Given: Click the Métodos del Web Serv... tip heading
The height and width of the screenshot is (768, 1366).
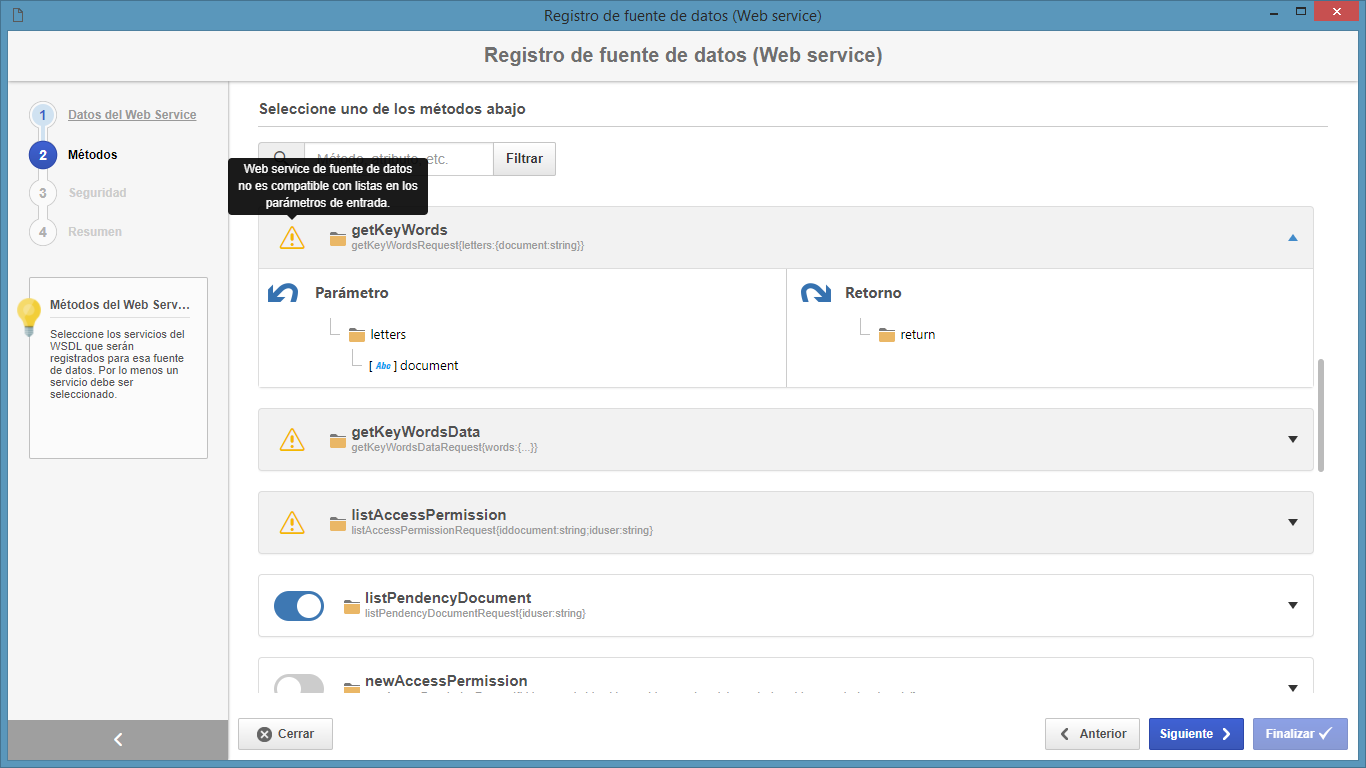Looking at the screenshot, I should [120, 305].
